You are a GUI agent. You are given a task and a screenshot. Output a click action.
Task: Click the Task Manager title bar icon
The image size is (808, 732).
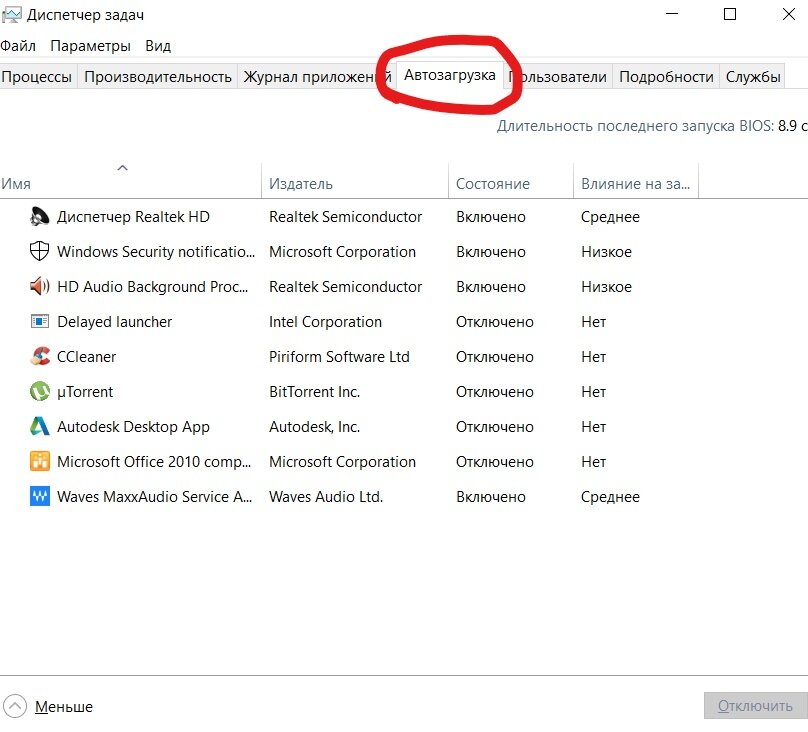click(11, 15)
